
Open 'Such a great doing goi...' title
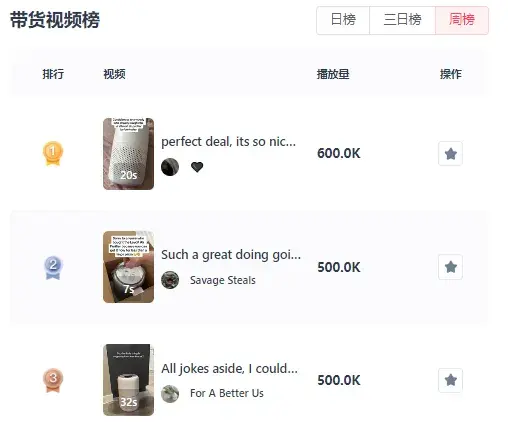[x=231, y=255]
